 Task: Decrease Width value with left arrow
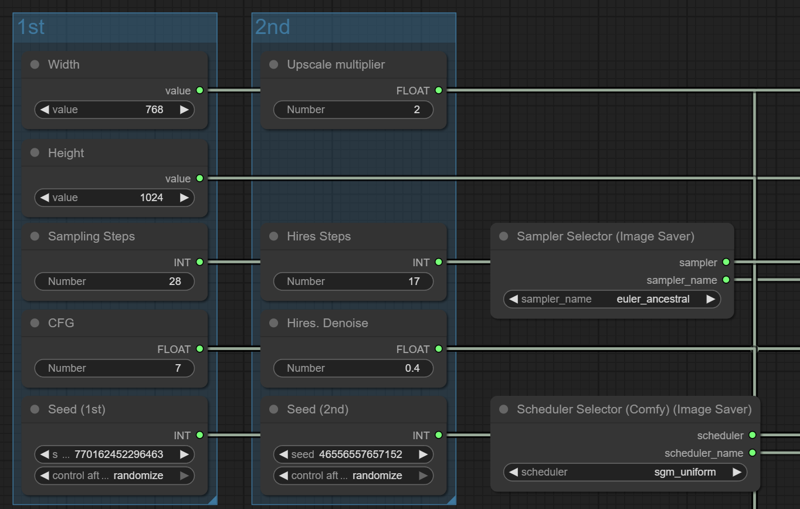[x=44, y=110]
